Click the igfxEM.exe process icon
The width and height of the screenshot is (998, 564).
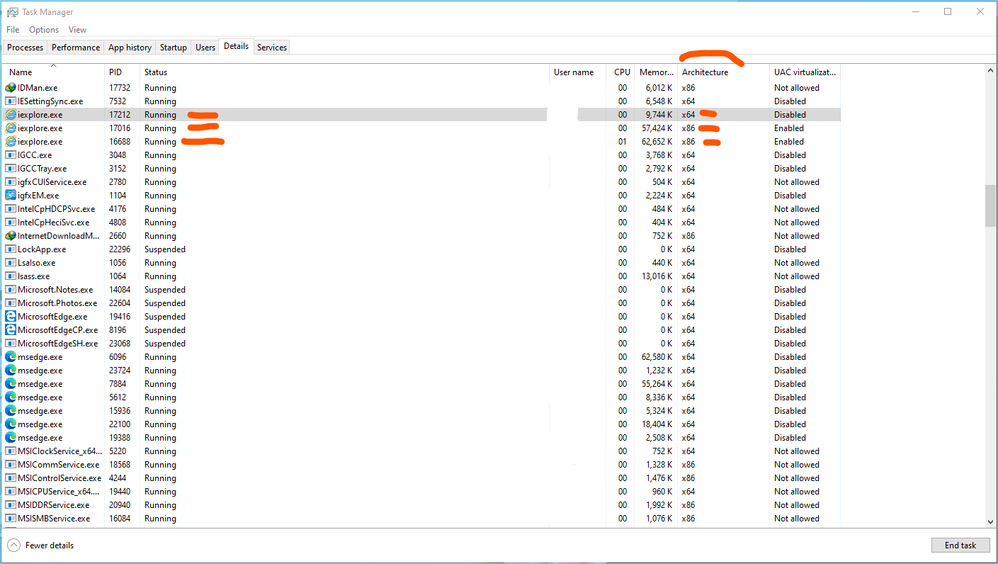tap(10, 195)
